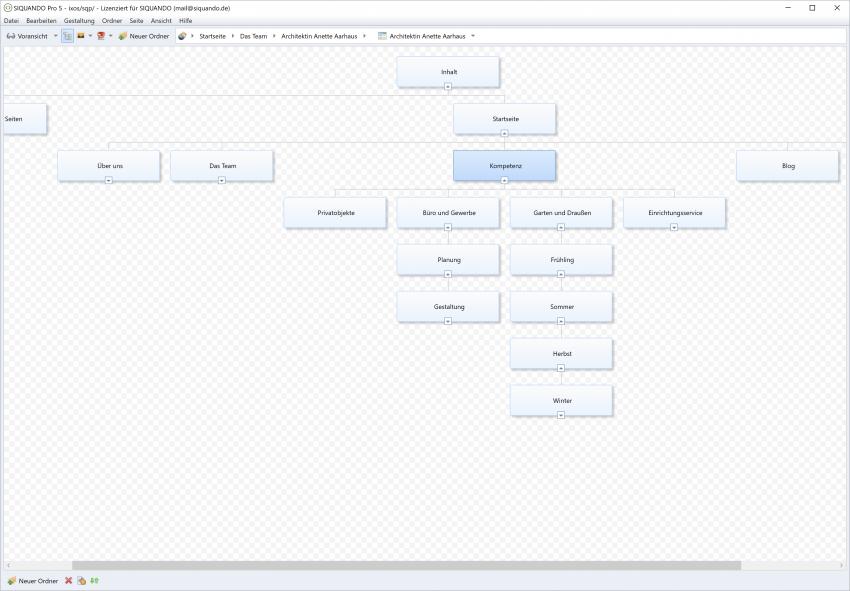Click the root breadcrumb icon before Startseite
The width and height of the screenshot is (850, 591).
[x=182, y=36]
